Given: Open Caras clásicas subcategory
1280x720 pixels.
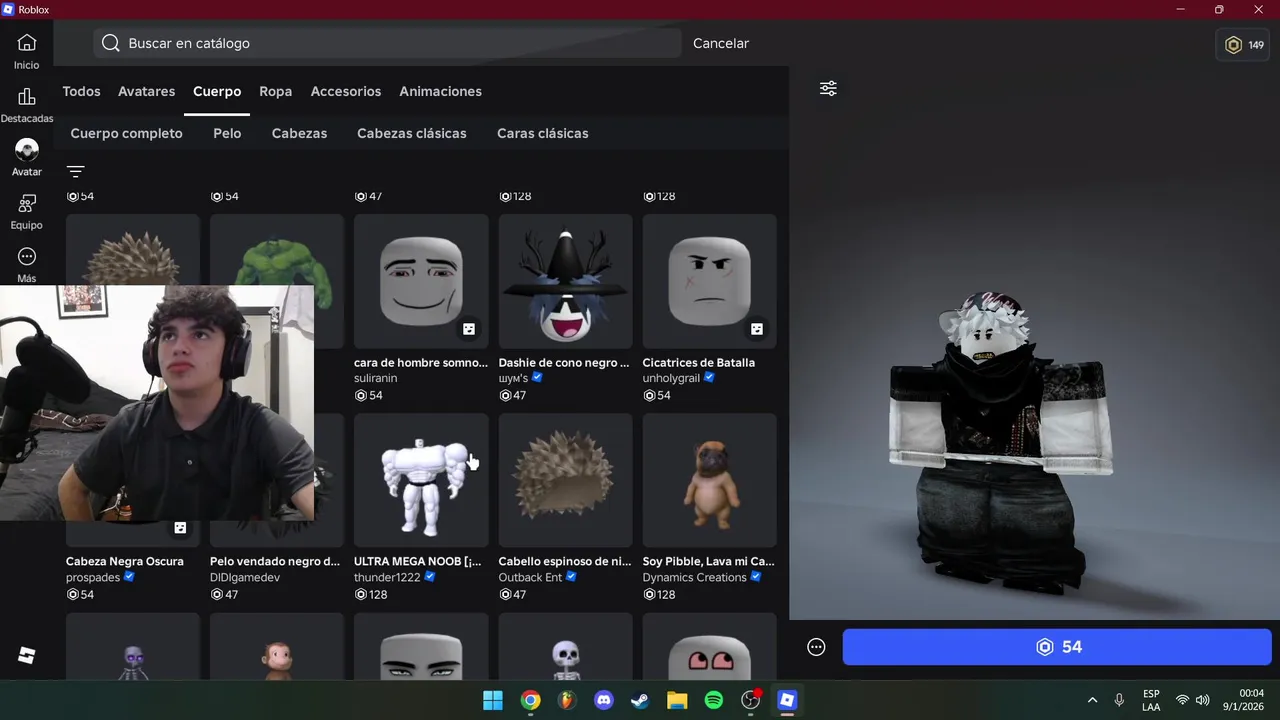Looking at the screenshot, I should tap(543, 133).
